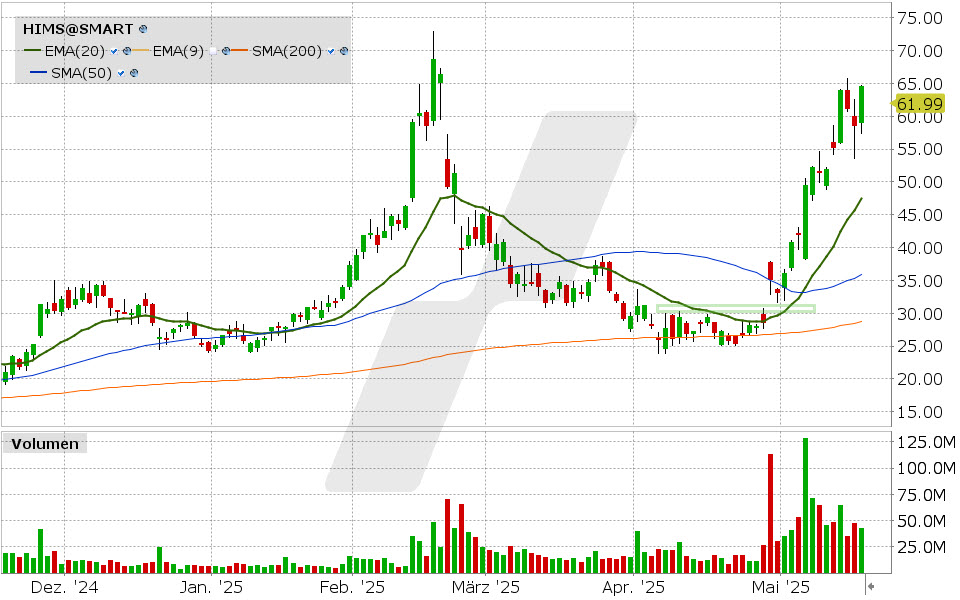Image resolution: width=960 pixels, height=600 pixels.
Task: Uncheck the SMA(200) visibility checkbox
Action: 331,51
